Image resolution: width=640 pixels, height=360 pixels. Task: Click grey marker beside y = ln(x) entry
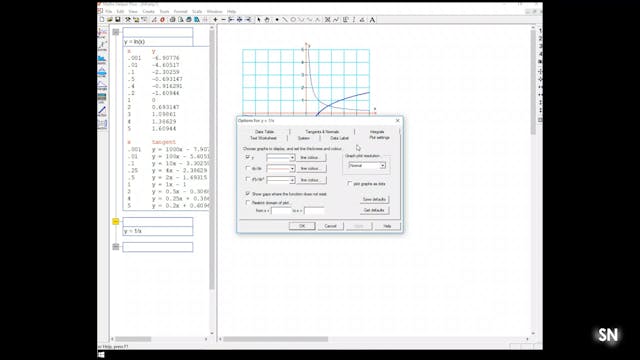pyautogui.click(x=116, y=32)
